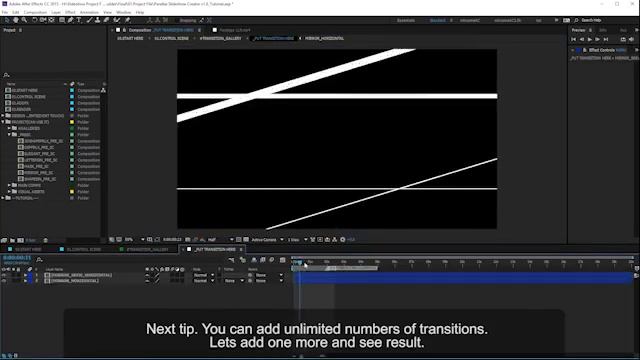Select the Unified Camera tool
This screenshot has width=640, height=360.
pyautogui.click(x=43, y=20)
